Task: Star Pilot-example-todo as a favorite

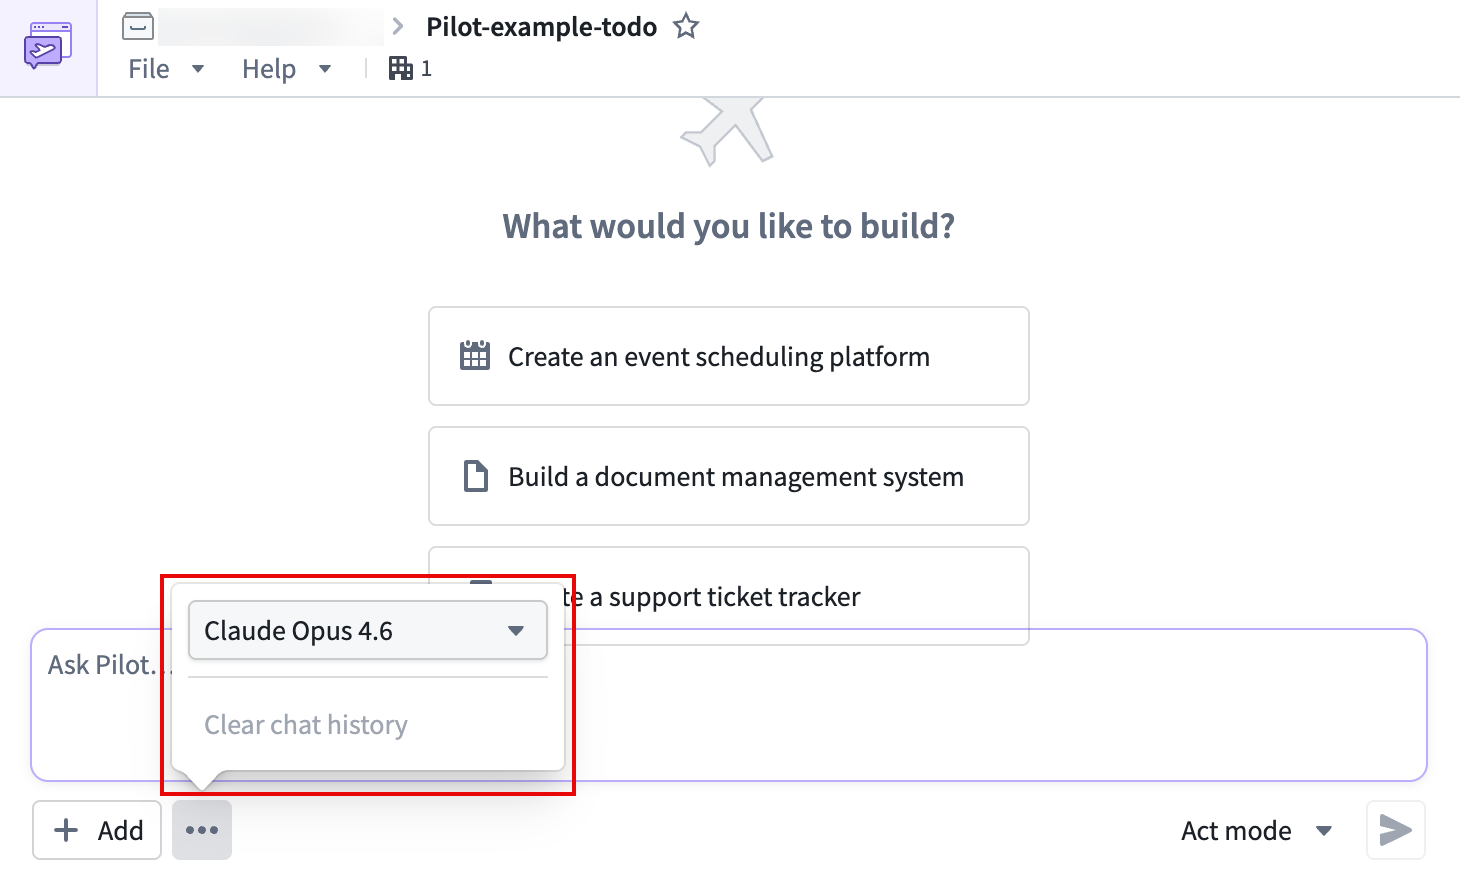Action: click(686, 26)
